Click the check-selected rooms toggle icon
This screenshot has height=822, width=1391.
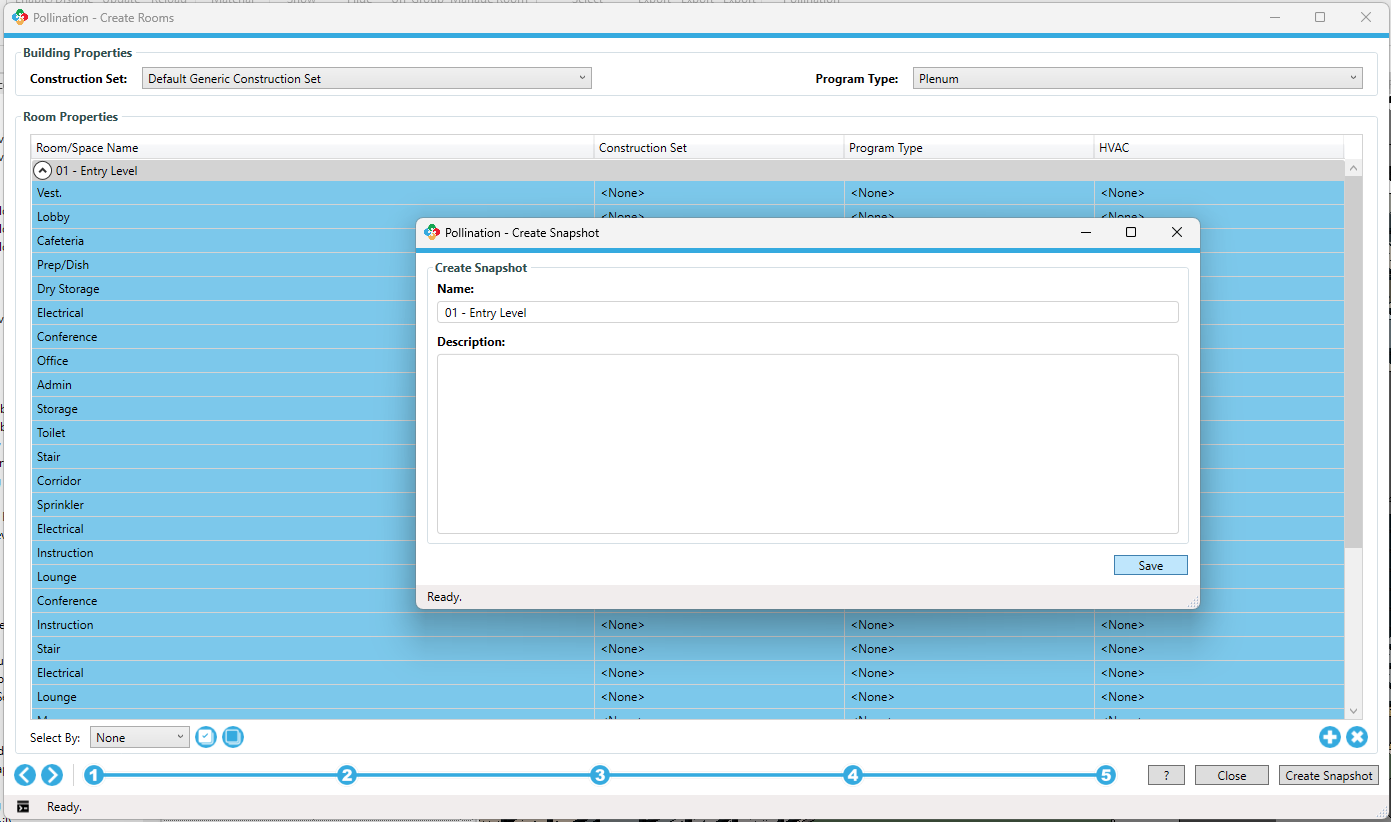(x=206, y=737)
